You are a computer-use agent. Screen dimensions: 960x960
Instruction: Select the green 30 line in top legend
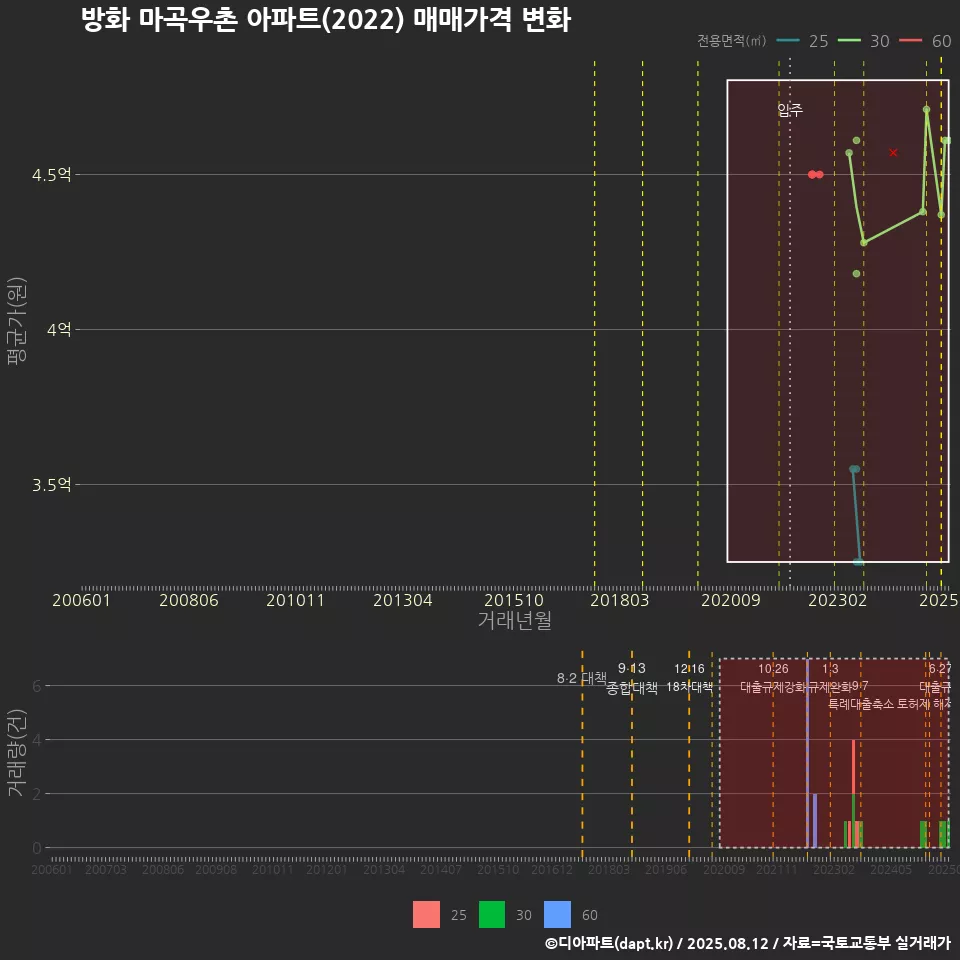click(849, 41)
